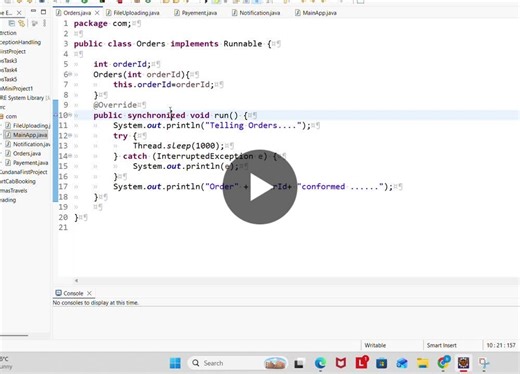Click the taskbar Search box

pyautogui.click(x=238, y=363)
